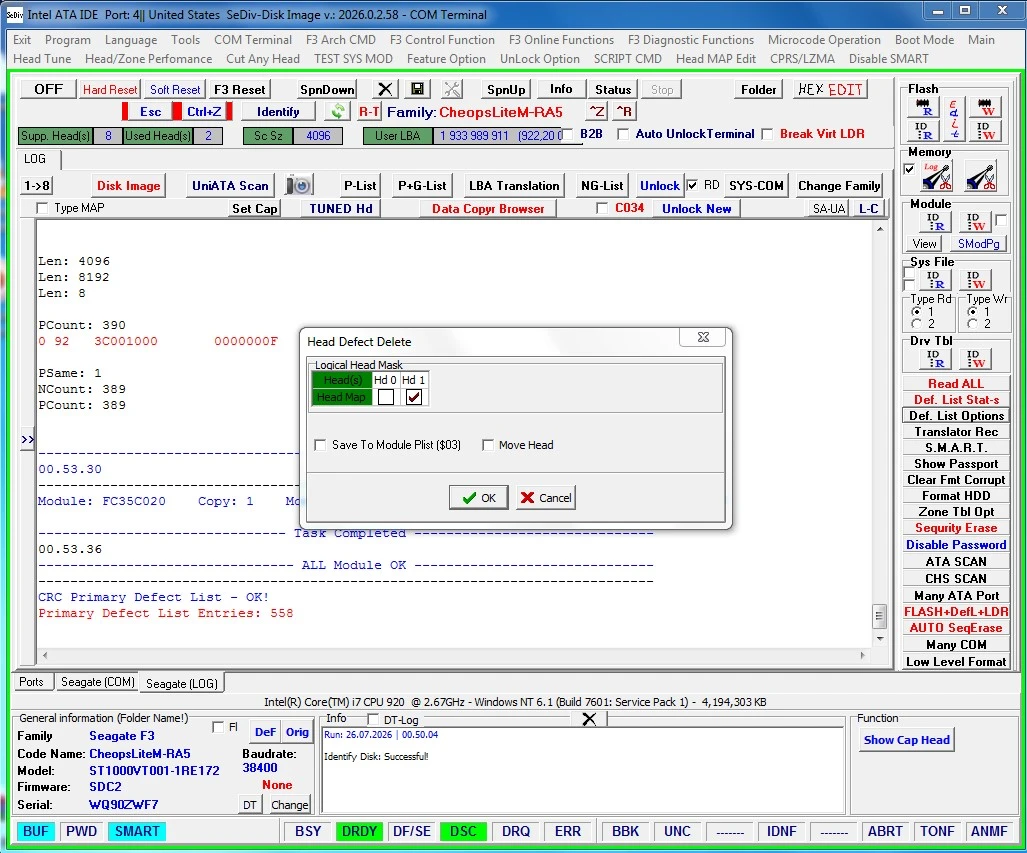Enable Save To Module Plist ($03)
The width and height of the screenshot is (1027, 853).
(320, 445)
